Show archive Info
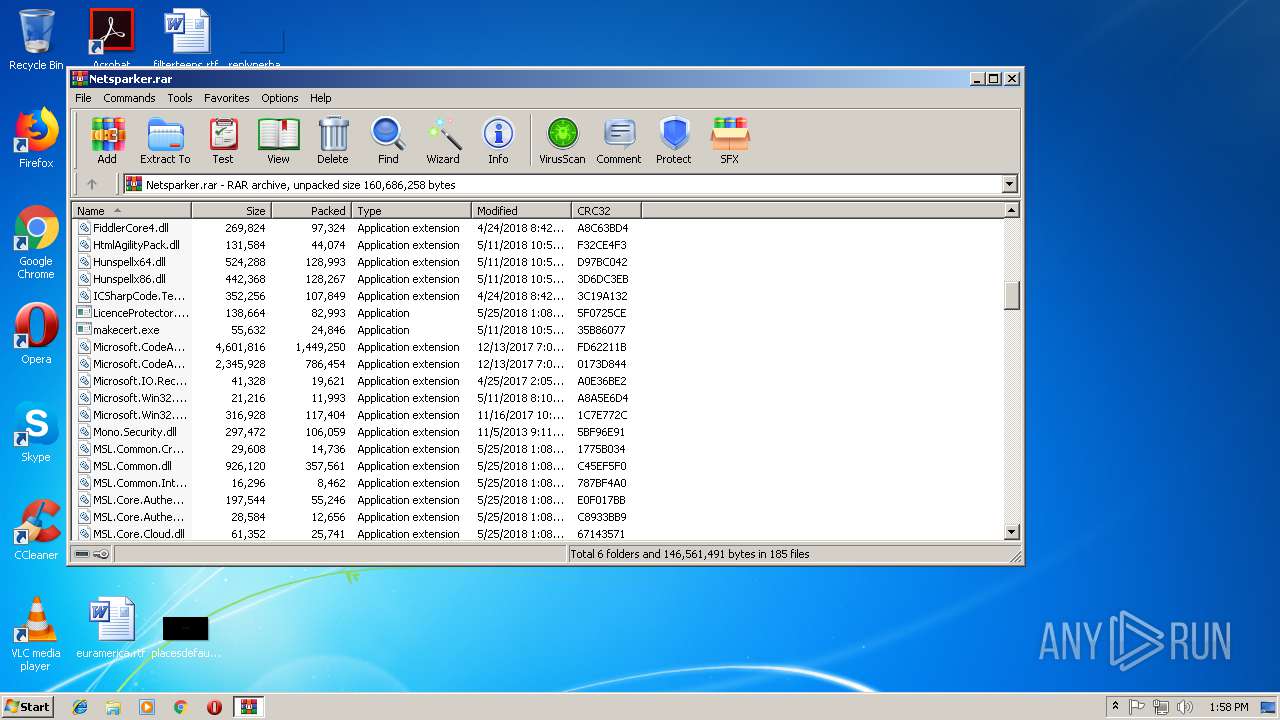This screenshot has height=720, width=1280. [x=498, y=140]
